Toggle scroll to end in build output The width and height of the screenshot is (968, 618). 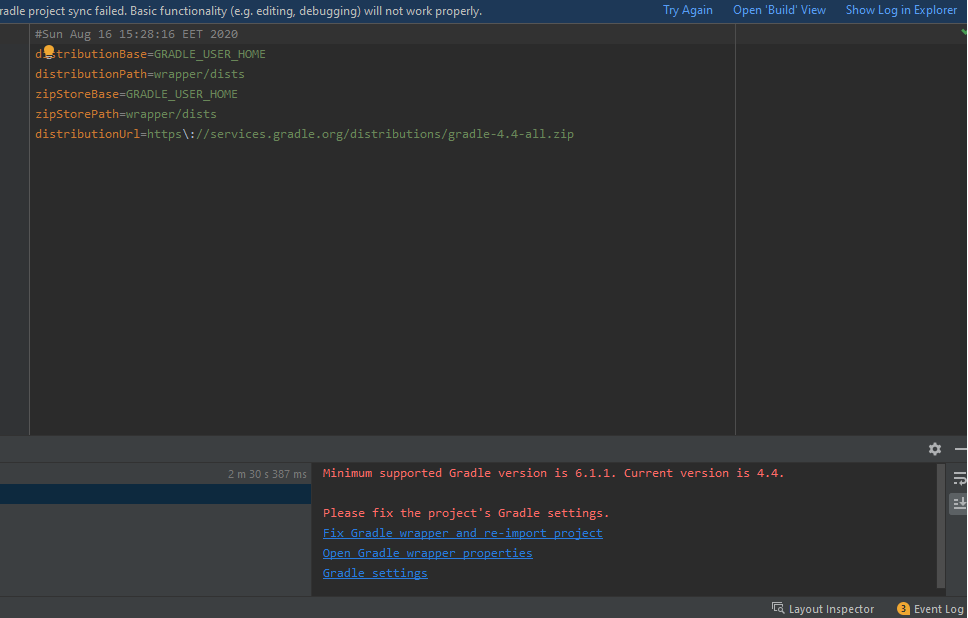(x=959, y=504)
